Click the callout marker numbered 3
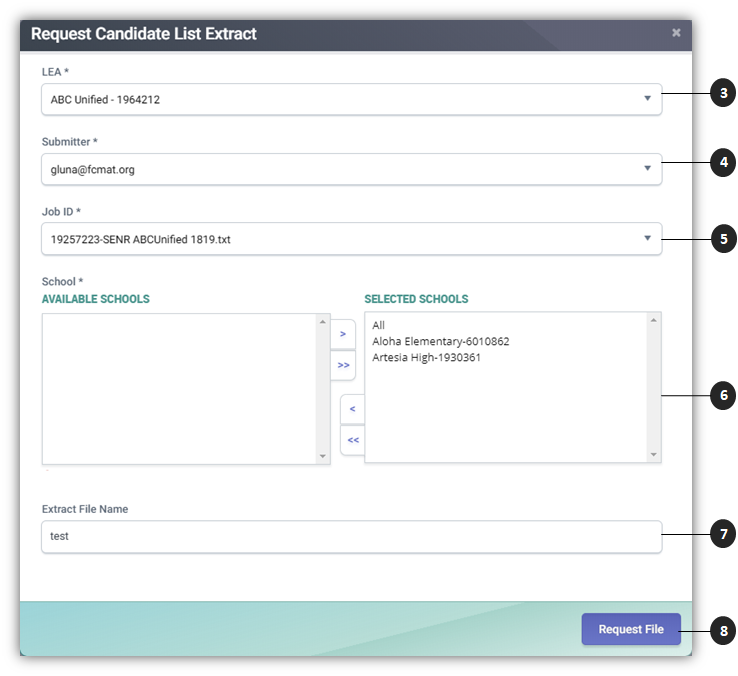The image size is (738, 676). (x=723, y=94)
